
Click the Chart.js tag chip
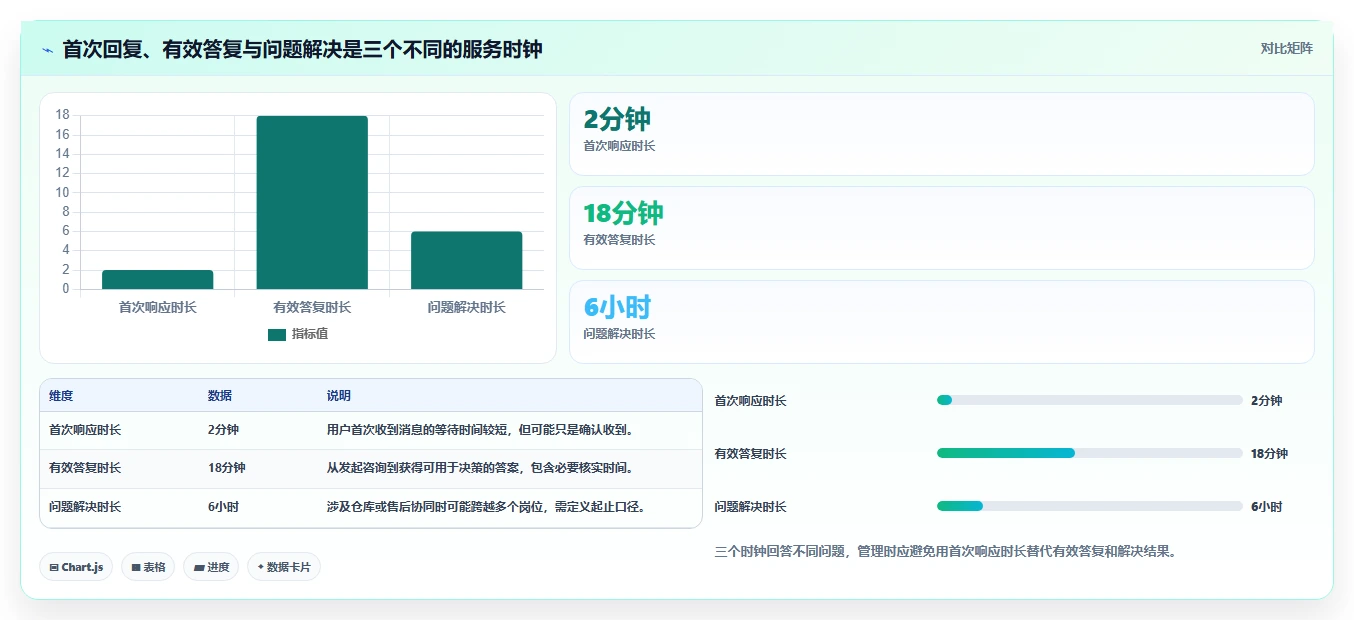pyautogui.click(x=76, y=567)
